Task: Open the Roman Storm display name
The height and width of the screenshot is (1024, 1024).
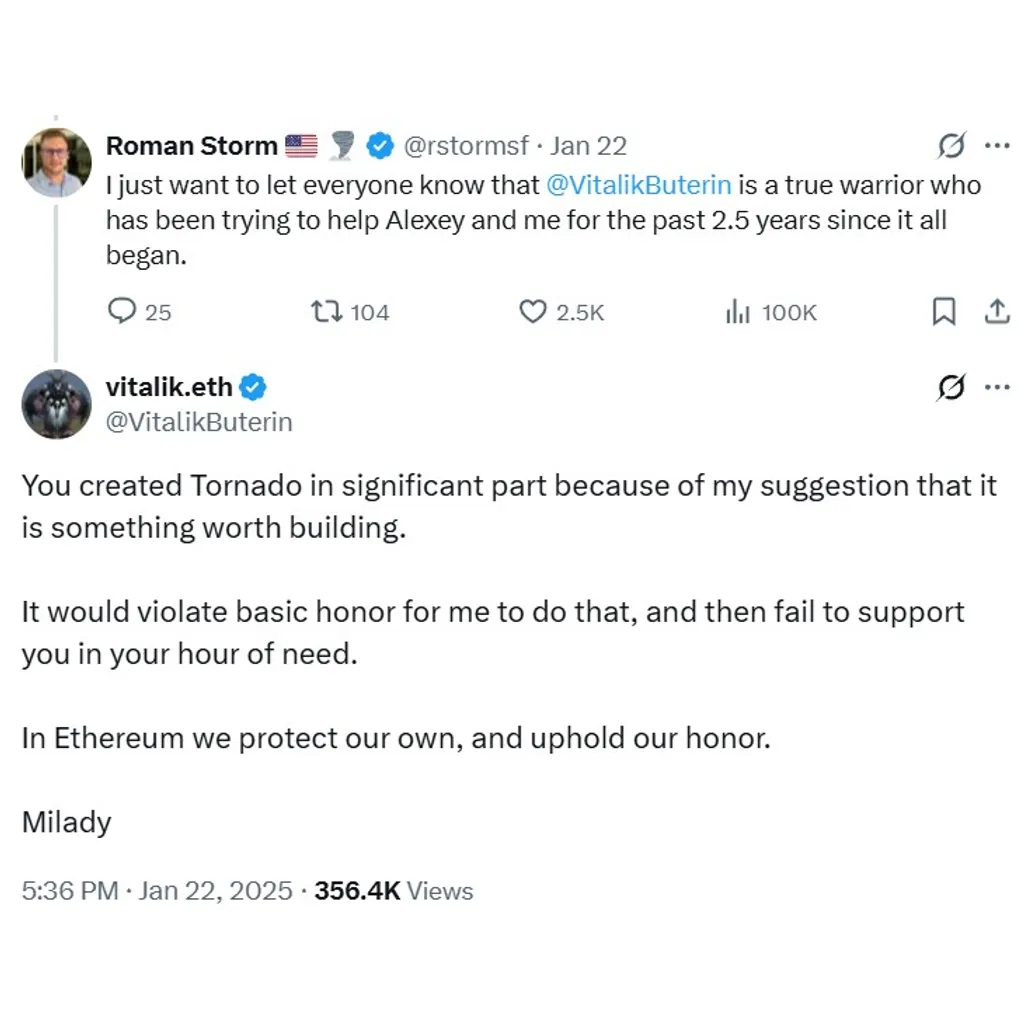Action: tap(191, 146)
